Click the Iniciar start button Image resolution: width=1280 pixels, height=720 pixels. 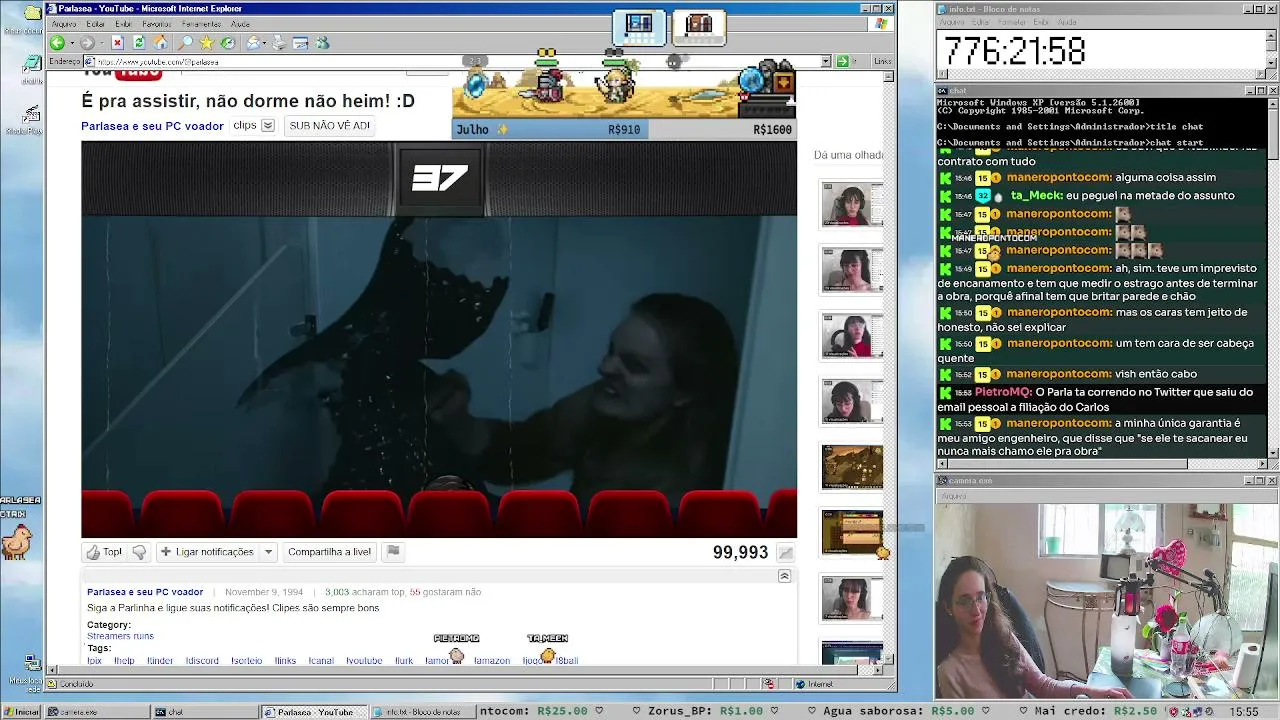(x=21, y=712)
